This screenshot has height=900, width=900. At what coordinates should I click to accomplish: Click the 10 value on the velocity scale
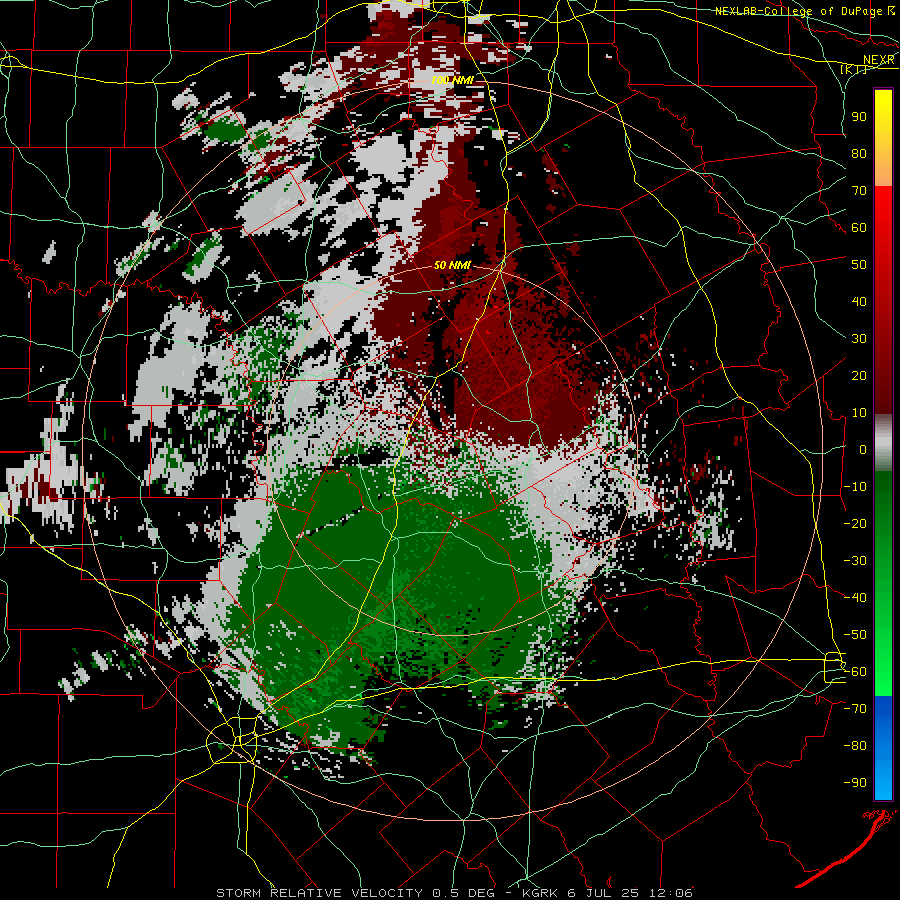[859, 413]
